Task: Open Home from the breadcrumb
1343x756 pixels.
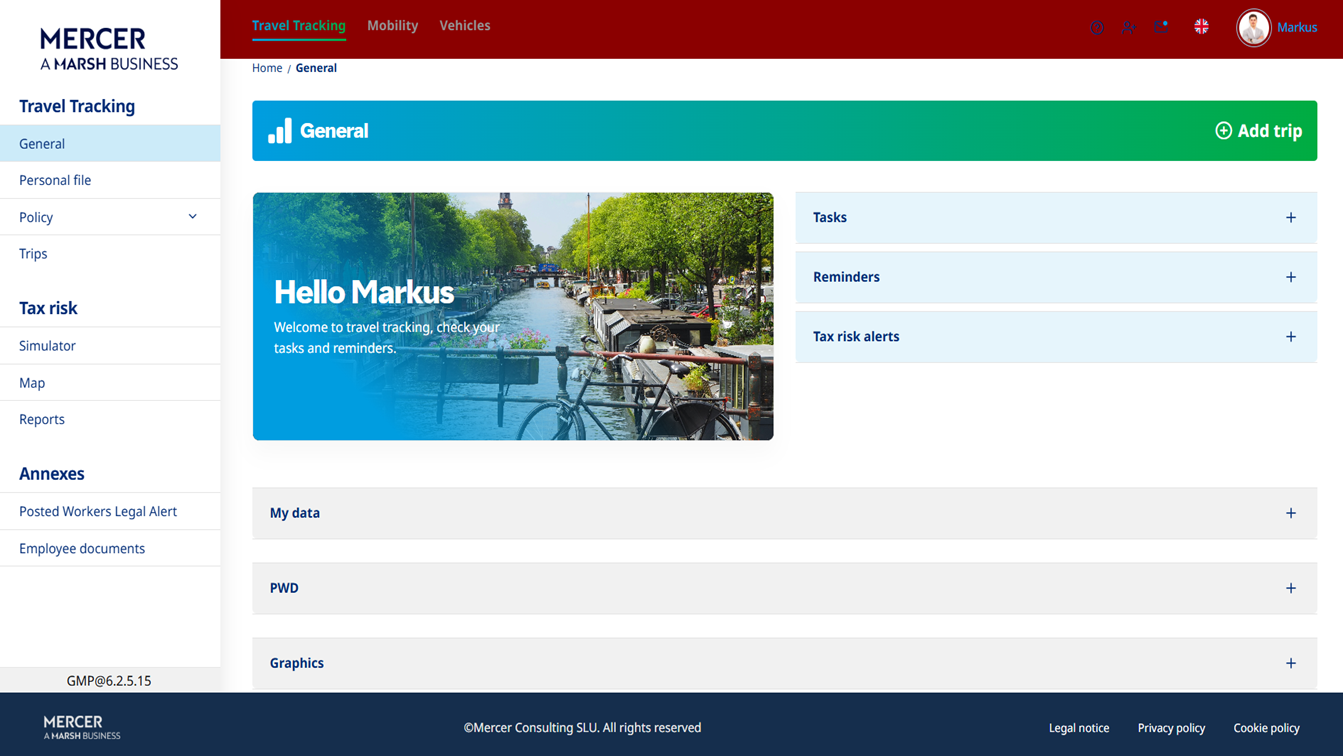Action: 267,67
